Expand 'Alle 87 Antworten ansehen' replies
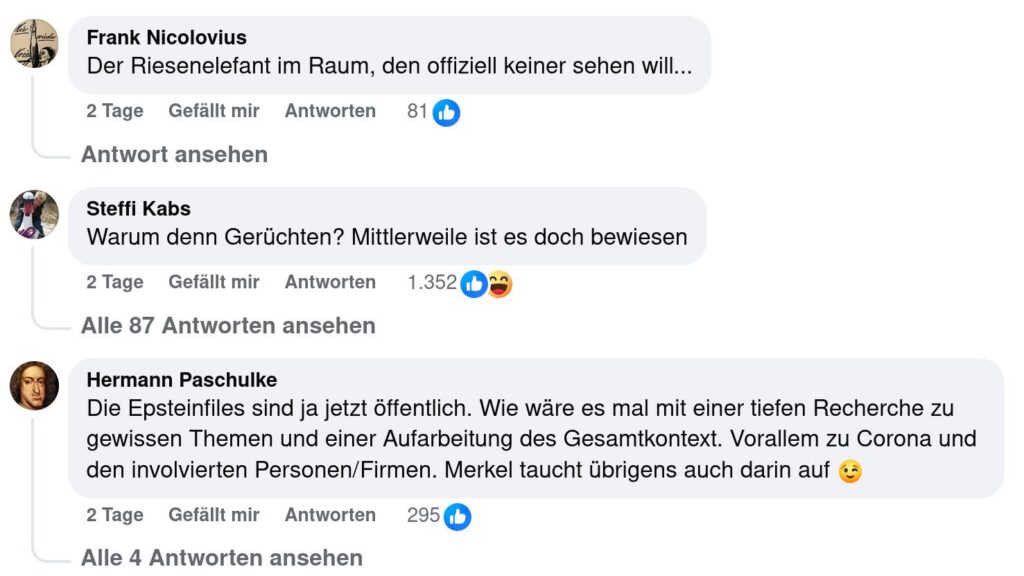 (x=228, y=325)
